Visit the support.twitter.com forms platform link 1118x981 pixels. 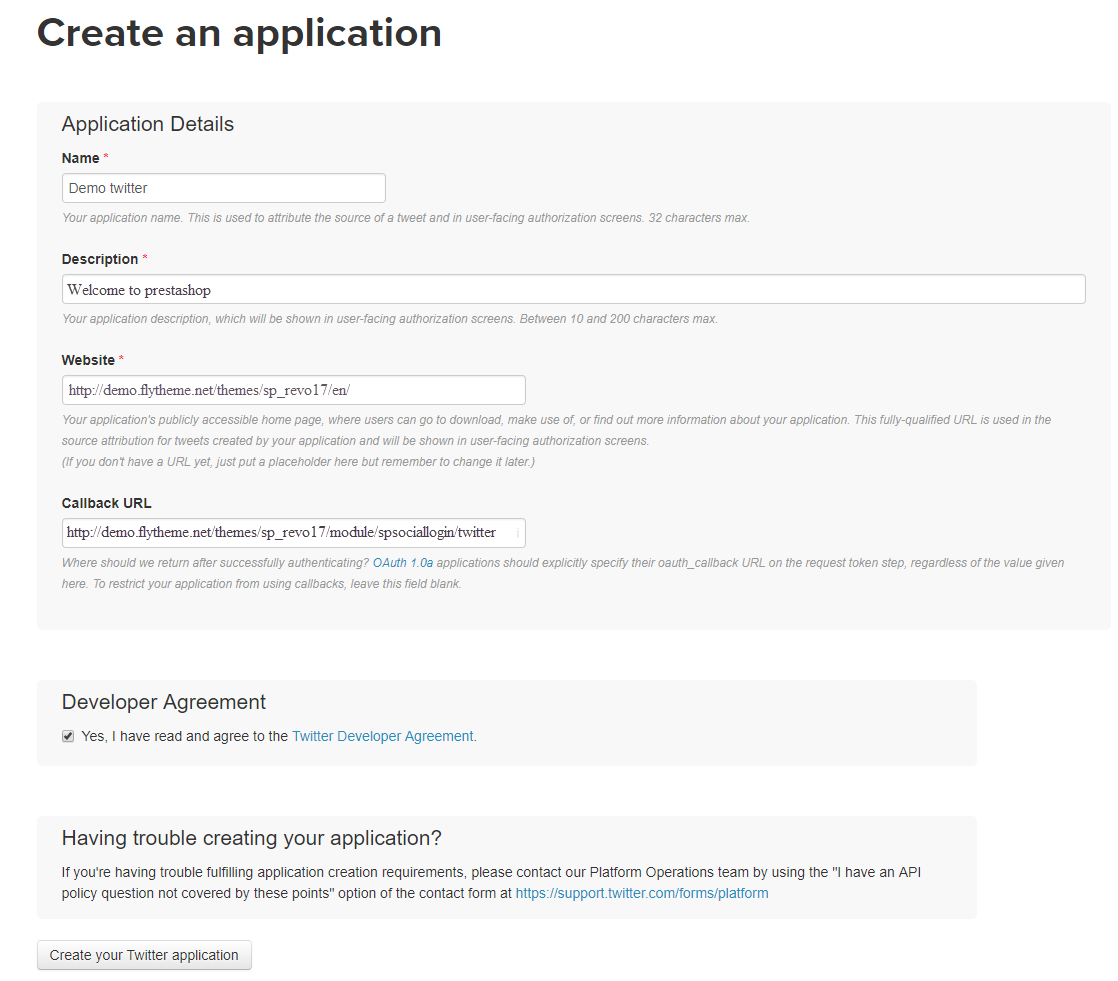642,893
